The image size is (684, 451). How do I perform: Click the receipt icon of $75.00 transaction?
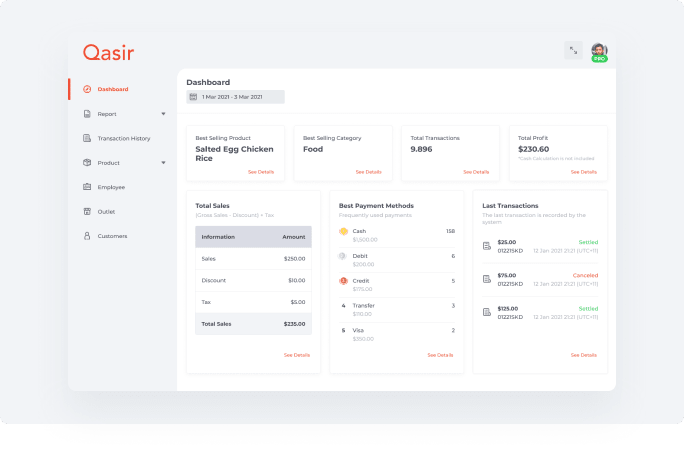[487, 279]
